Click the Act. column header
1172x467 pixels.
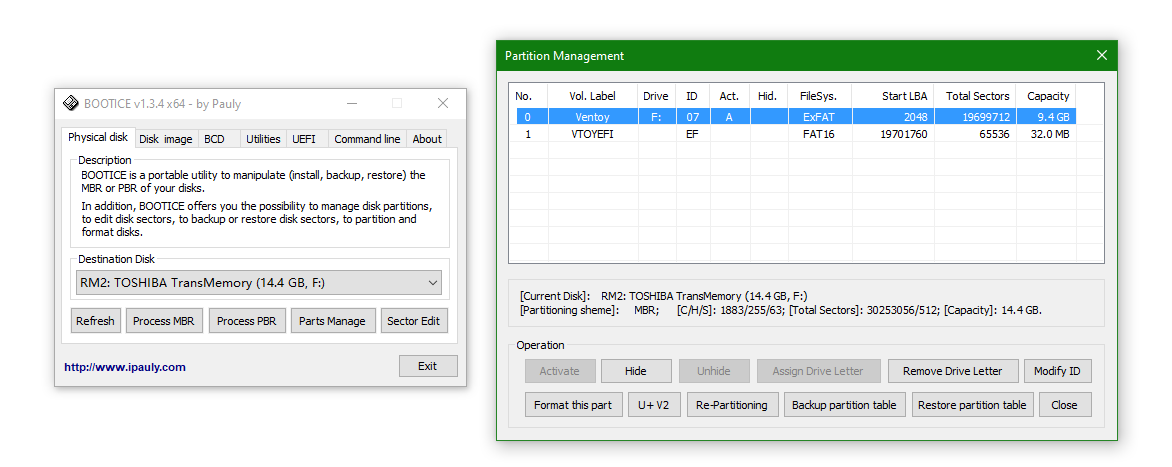click(x=729, y=96)
